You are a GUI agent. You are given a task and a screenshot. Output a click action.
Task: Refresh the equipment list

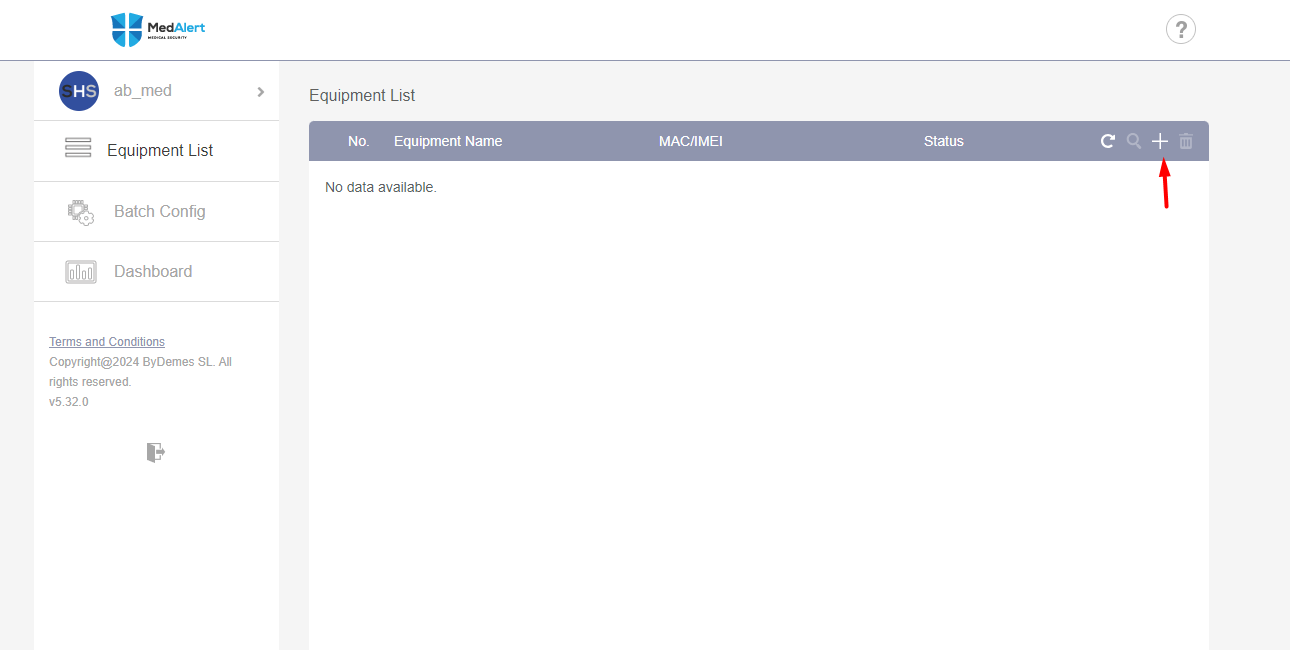click(x=1108, y=141)
